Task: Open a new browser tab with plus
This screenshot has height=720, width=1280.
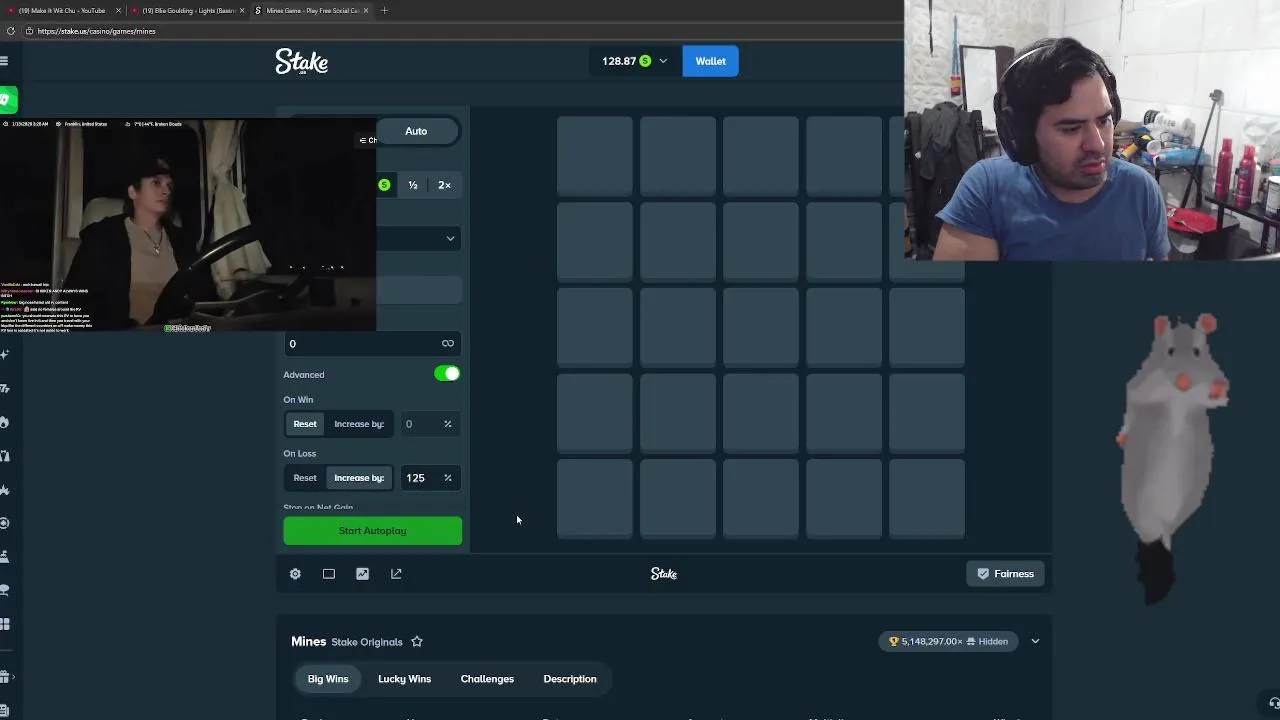Action: (x=384, y=10)
